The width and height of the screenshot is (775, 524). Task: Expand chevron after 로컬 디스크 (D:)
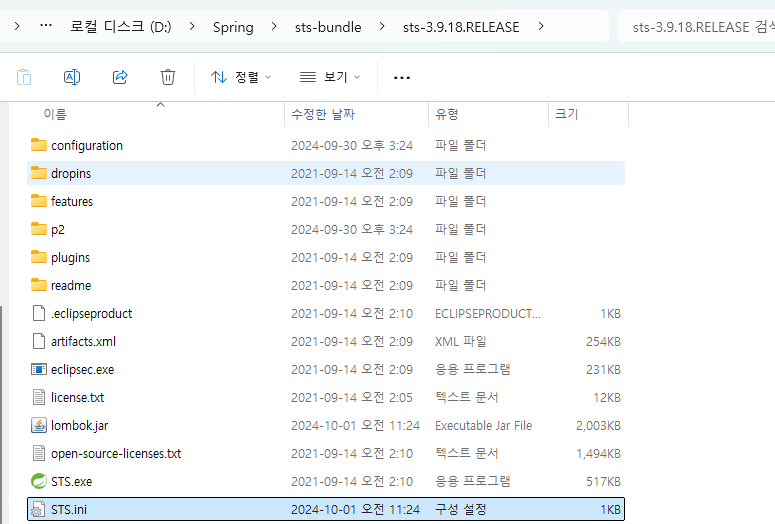pyautogui.click(x=192, y=26)
